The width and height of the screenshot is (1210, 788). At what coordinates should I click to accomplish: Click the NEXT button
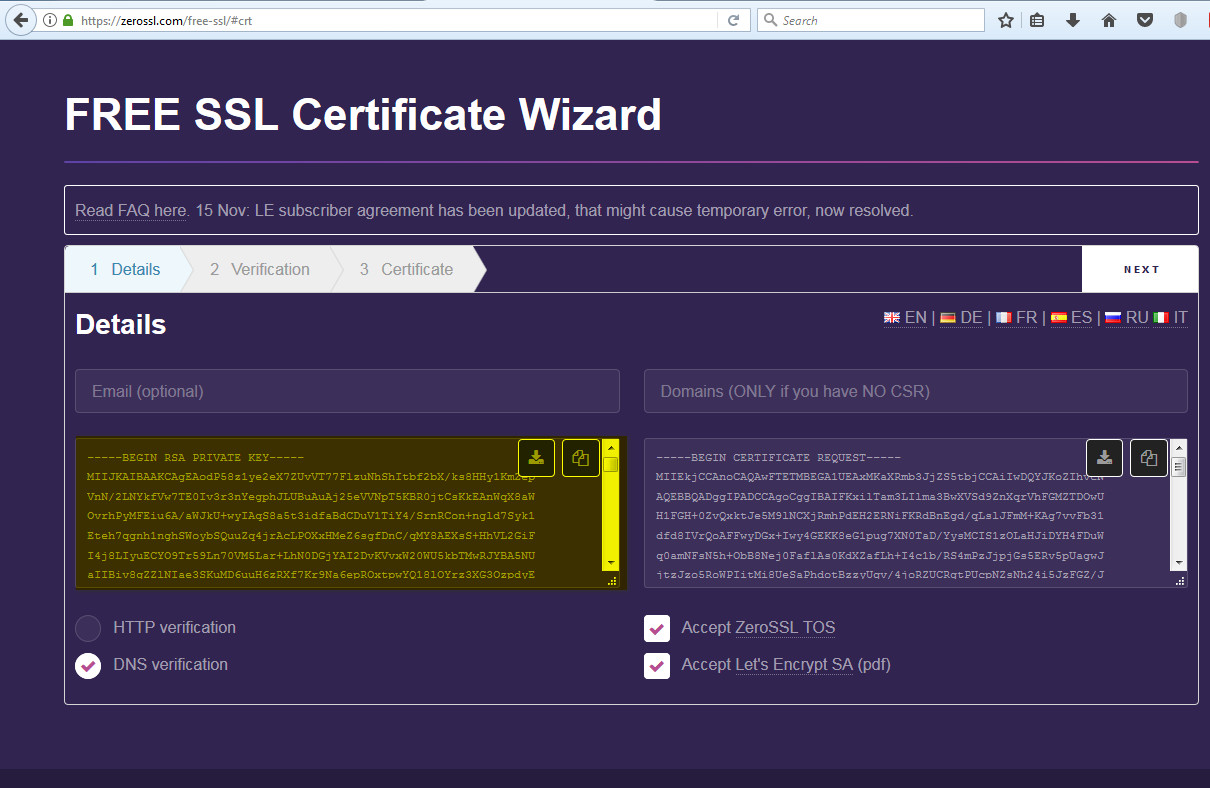[1140, 269]
